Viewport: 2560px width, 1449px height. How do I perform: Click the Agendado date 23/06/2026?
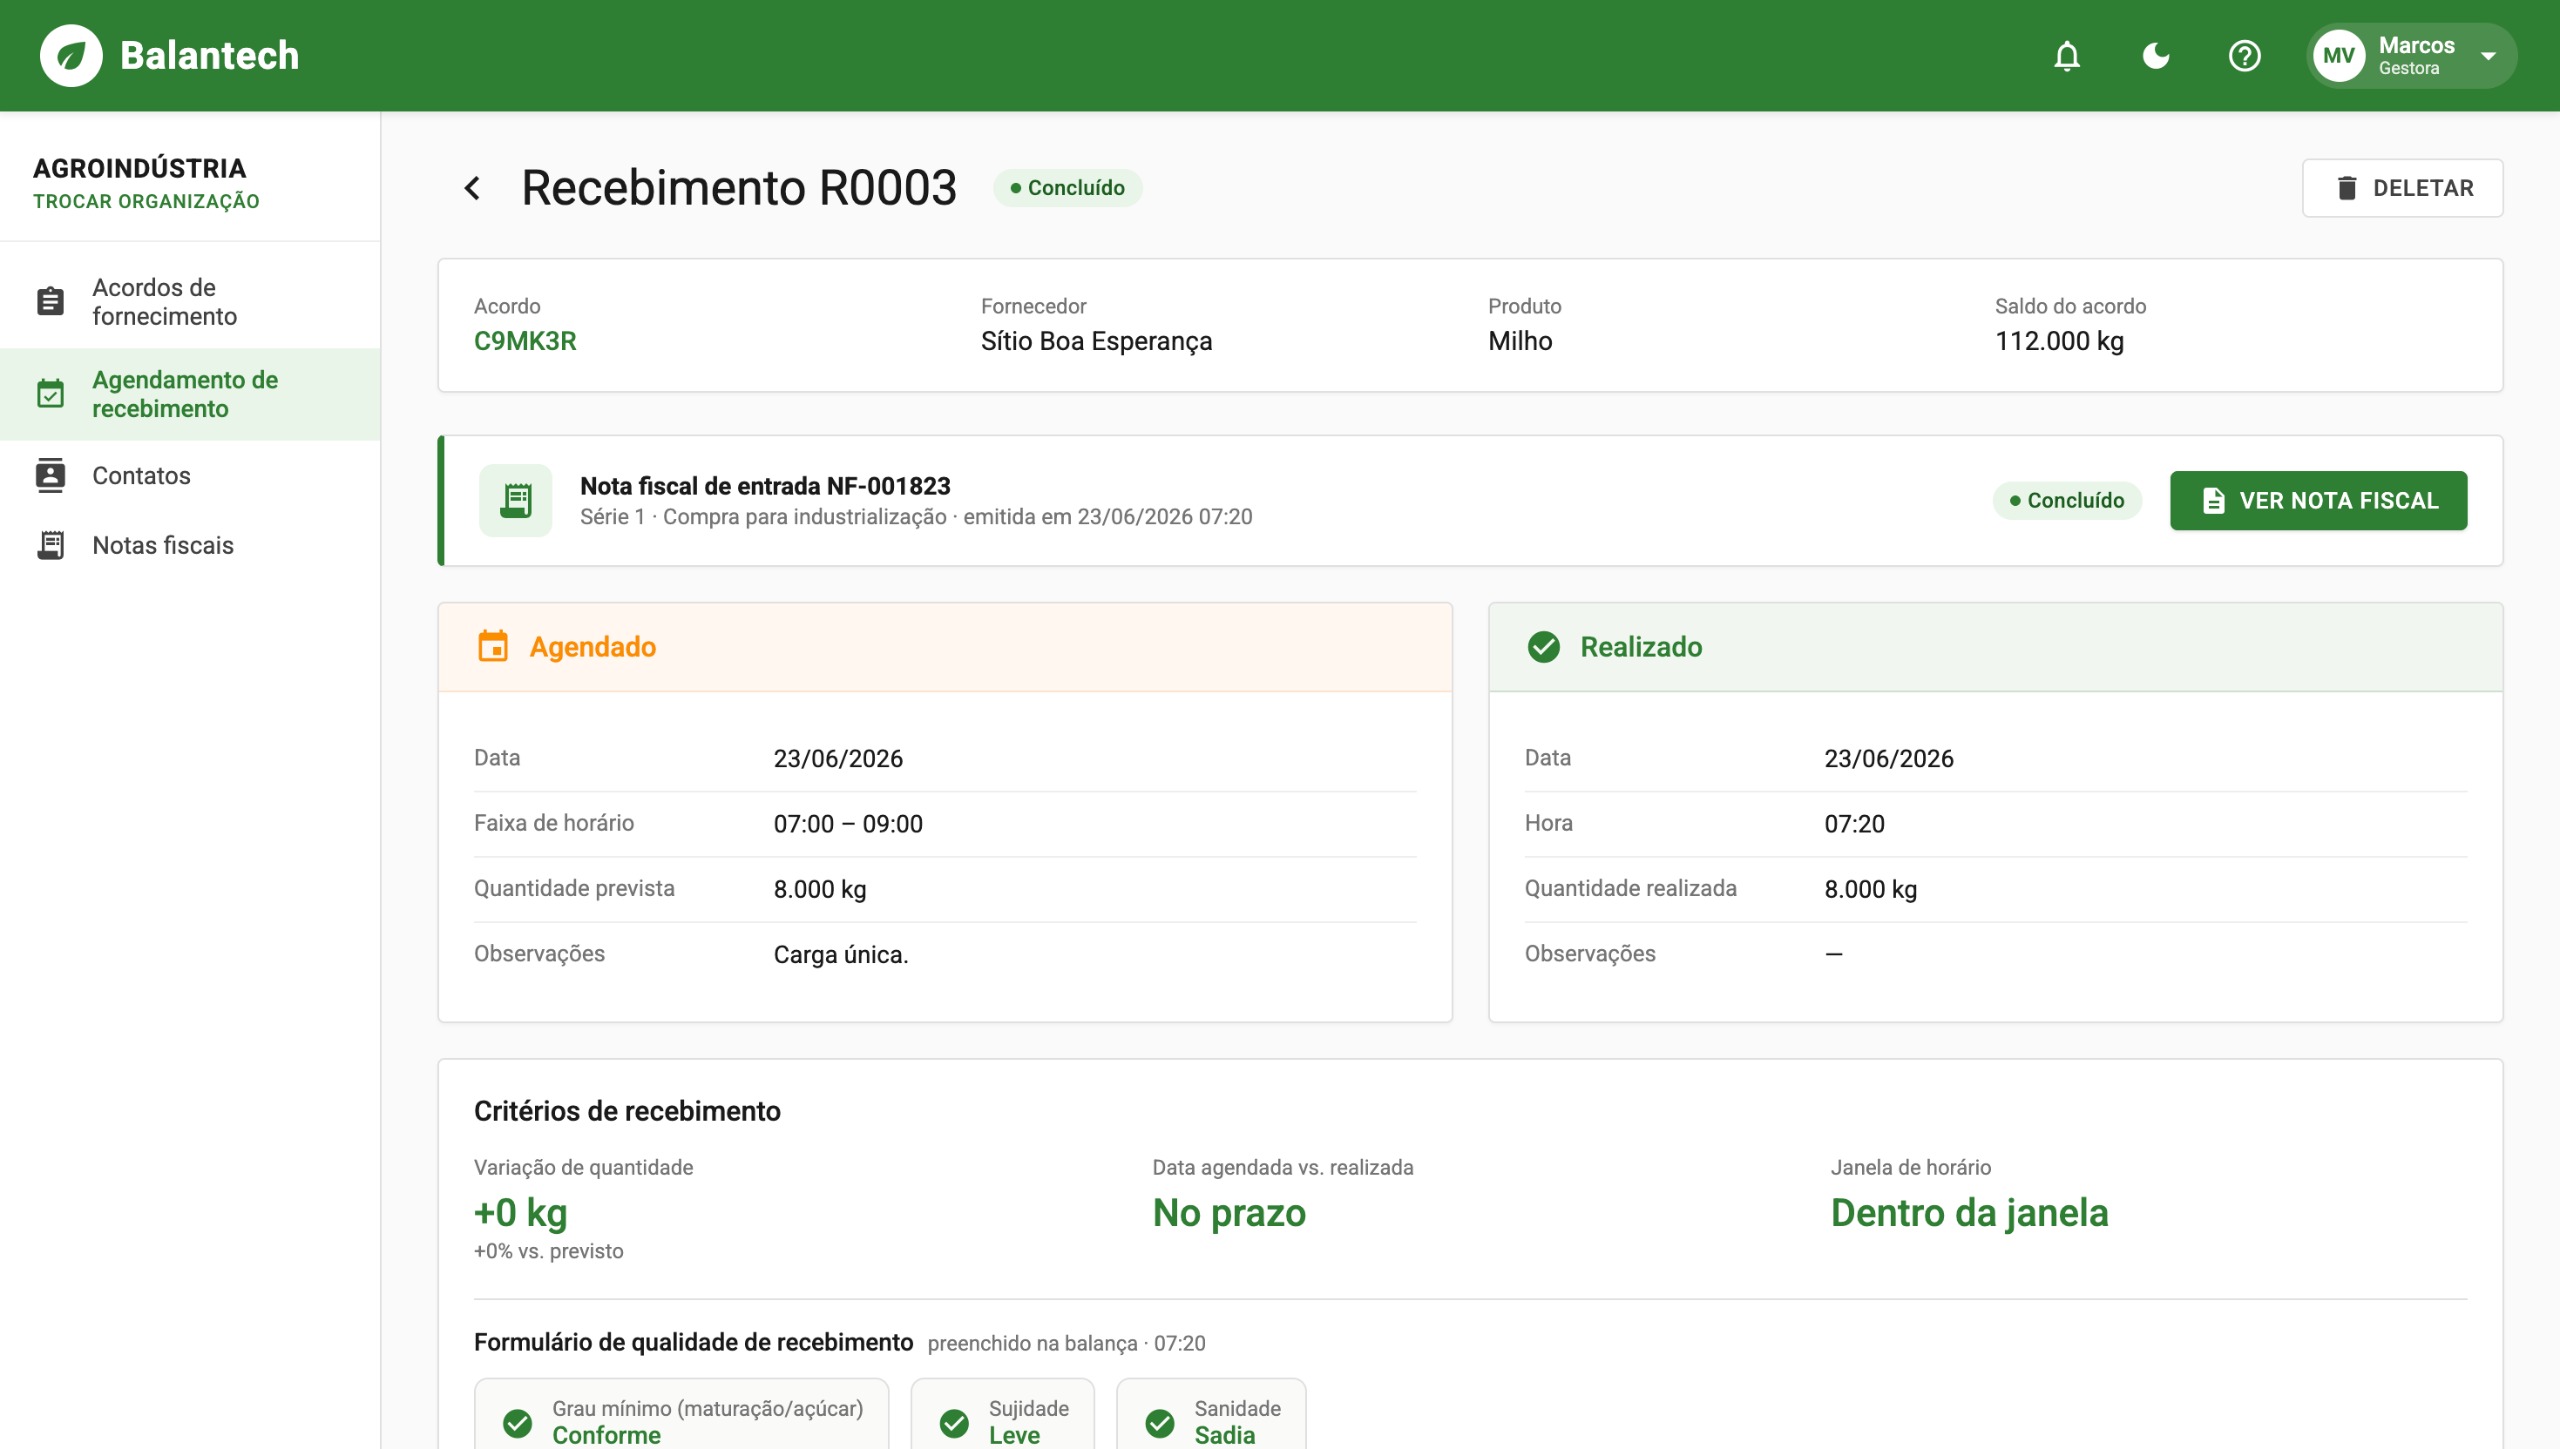(x=838, y=759)
